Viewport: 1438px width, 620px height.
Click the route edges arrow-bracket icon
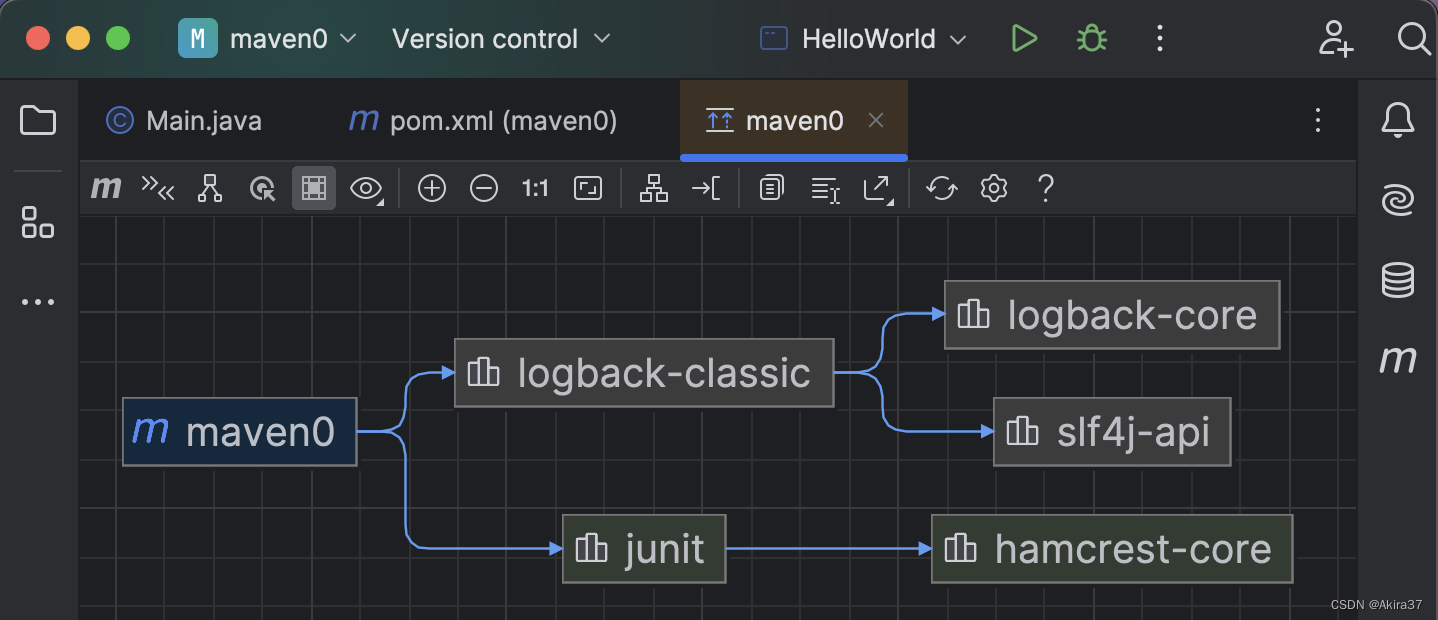click(x=706, y=188)
